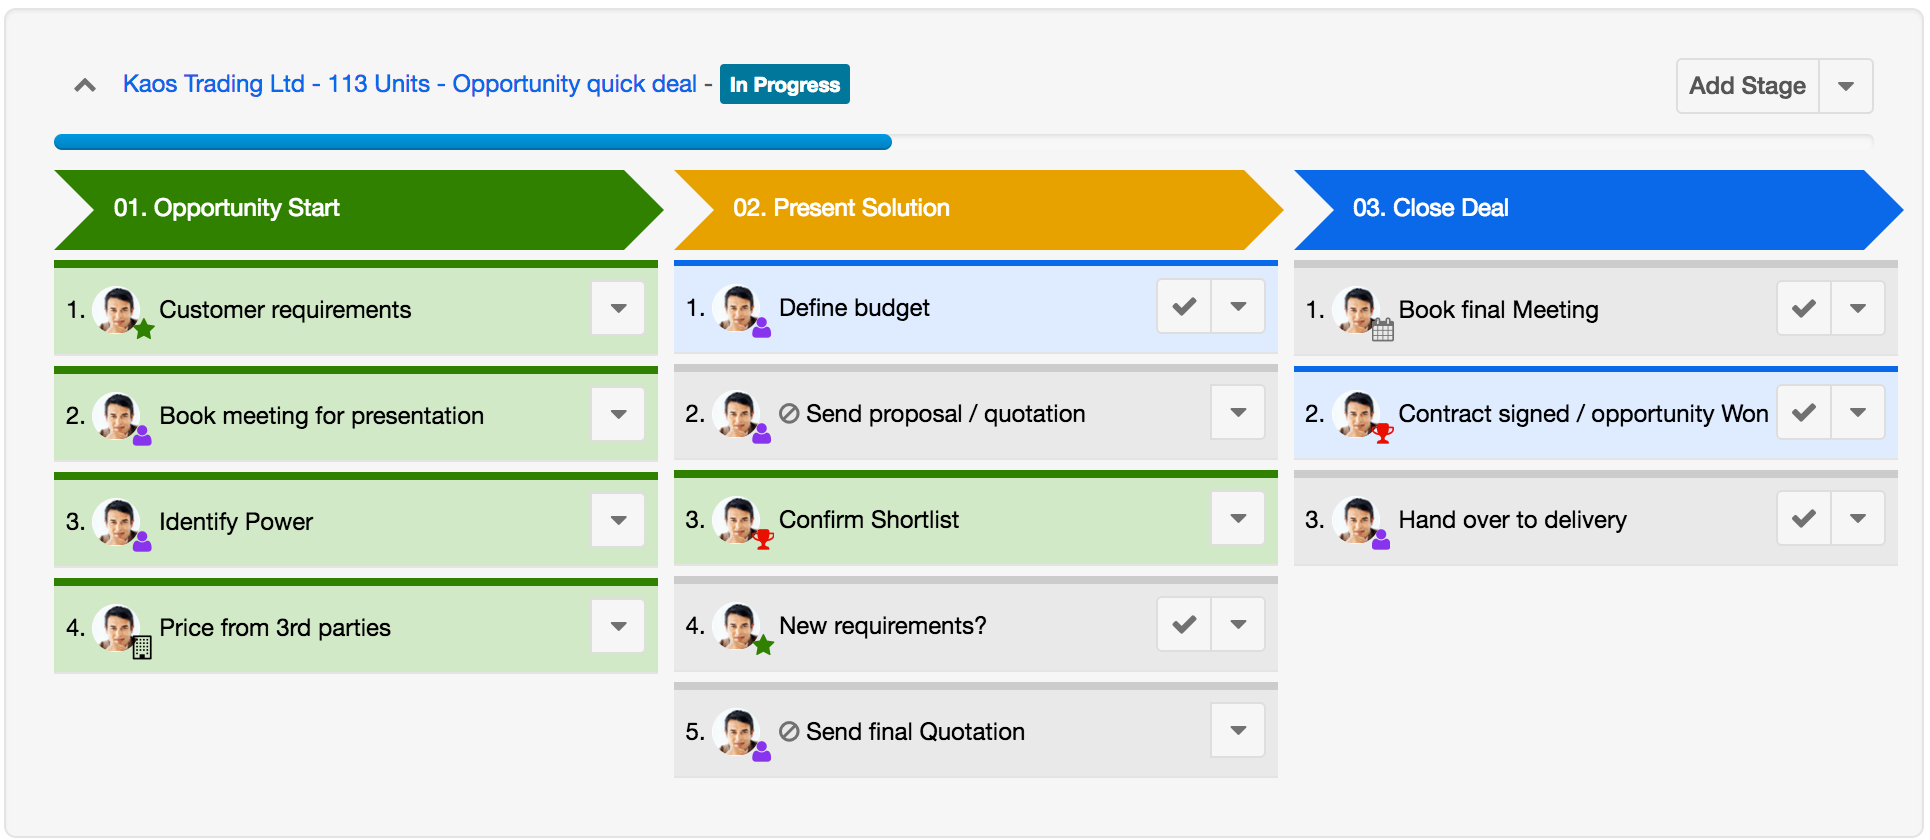Expand the Add Stage dropdown arrow
The image size is (1930, 840).
point(1846,86)
